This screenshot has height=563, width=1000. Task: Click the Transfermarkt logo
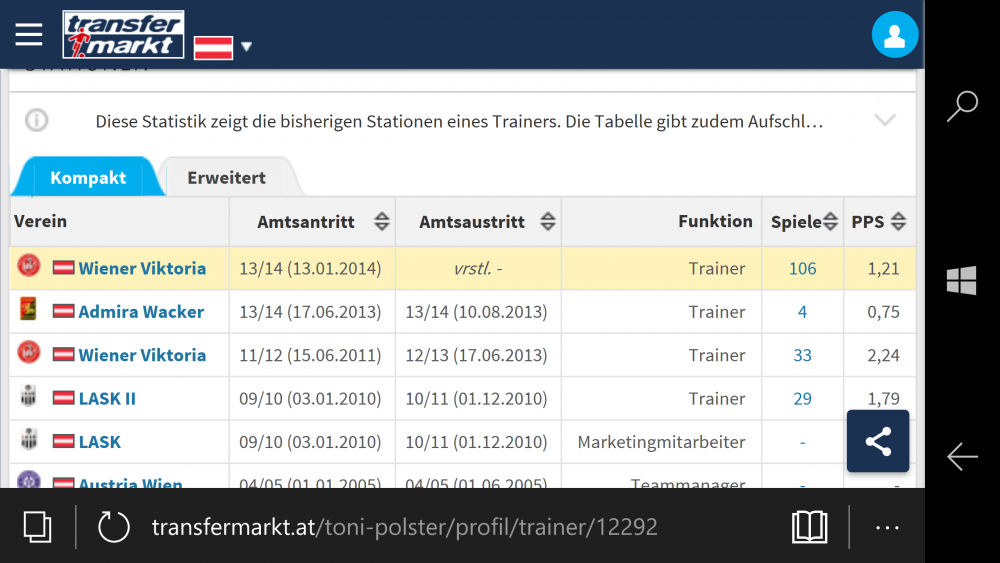123,34
